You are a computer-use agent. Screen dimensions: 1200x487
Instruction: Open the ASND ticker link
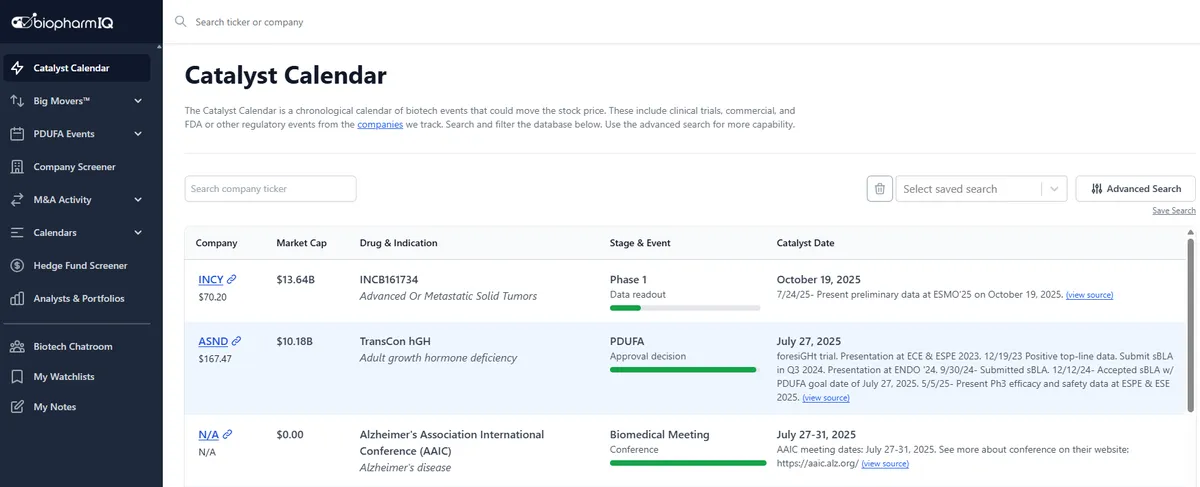pyautogui.click(x=213, y=342)
